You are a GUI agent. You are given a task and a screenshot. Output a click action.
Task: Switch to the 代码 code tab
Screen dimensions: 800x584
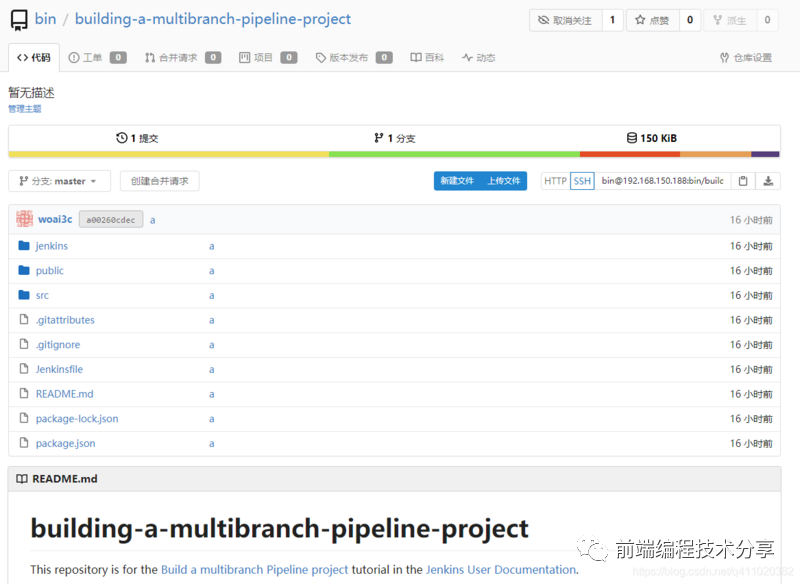coord(34,58)
